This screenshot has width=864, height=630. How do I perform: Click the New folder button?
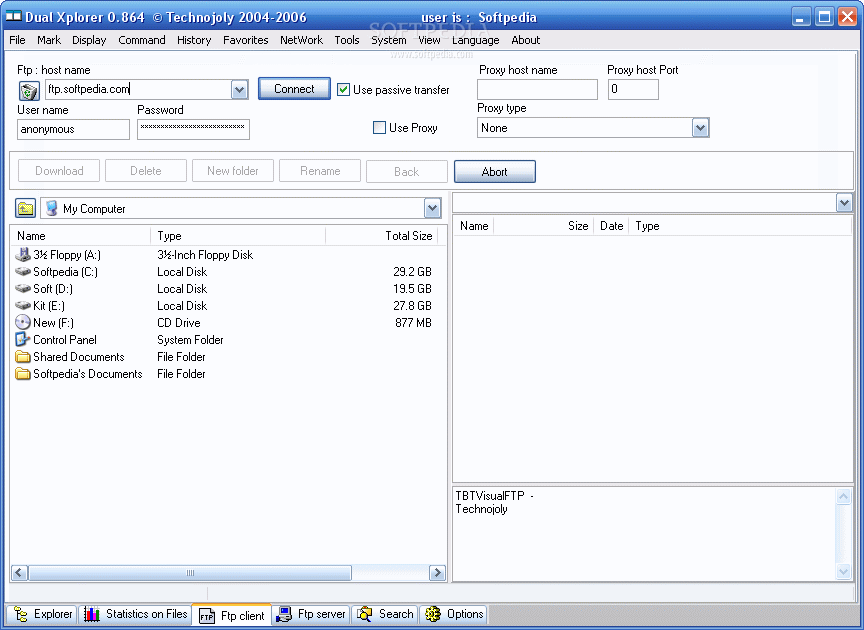233,171
